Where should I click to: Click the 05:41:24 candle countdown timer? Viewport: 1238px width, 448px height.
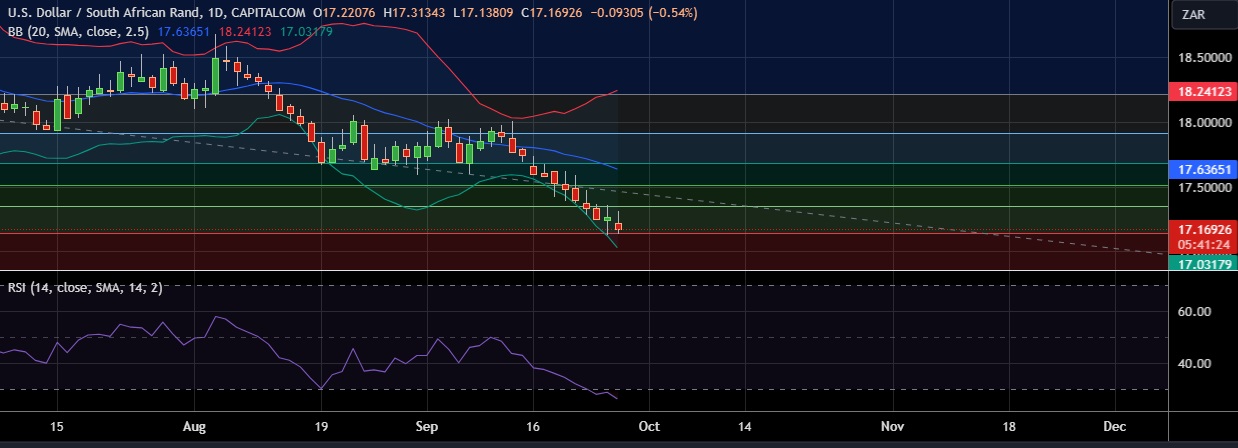coord(1201,243)
